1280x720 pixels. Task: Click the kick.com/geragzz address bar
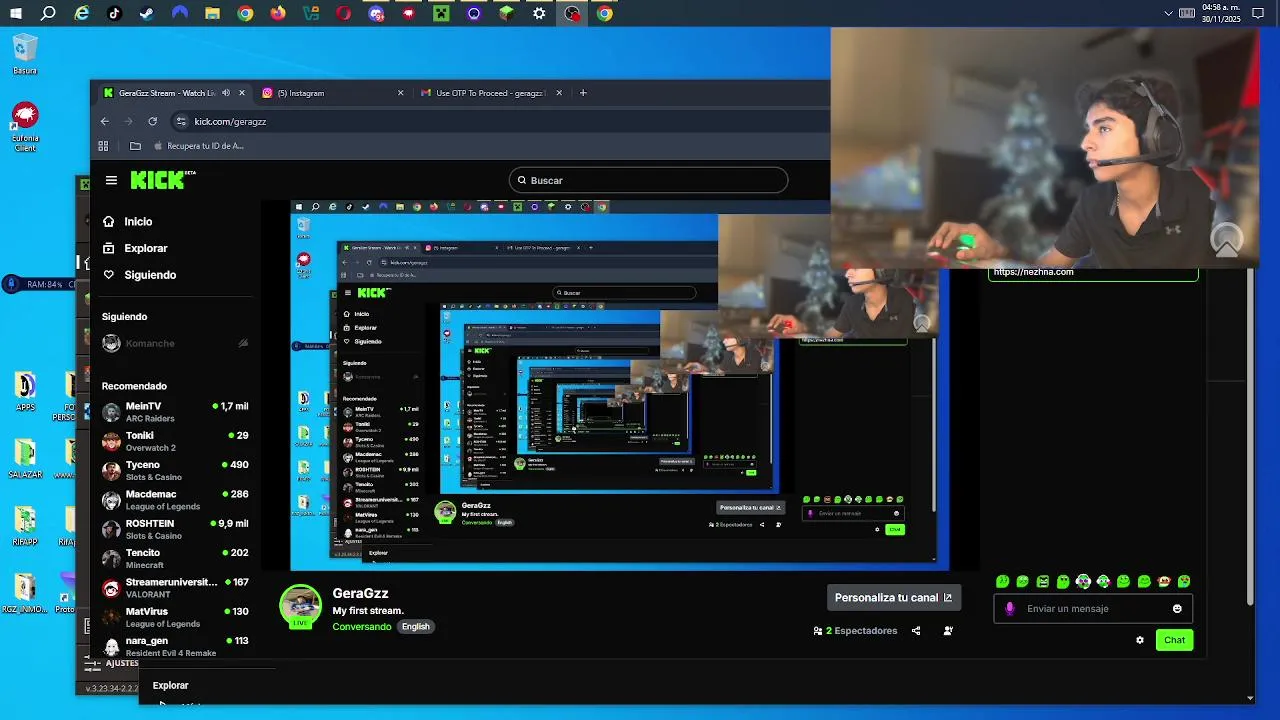pos(500,121)
